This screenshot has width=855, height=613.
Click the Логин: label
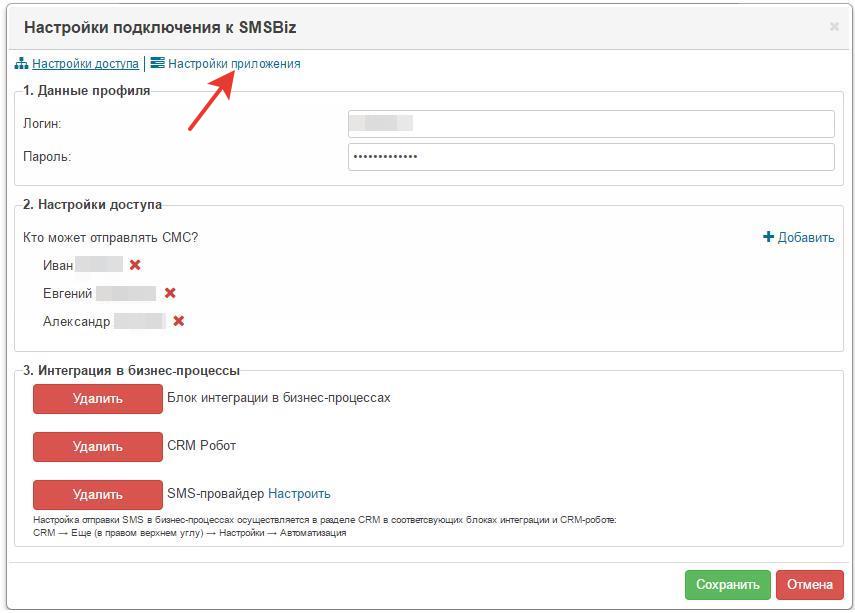point(42,124)
